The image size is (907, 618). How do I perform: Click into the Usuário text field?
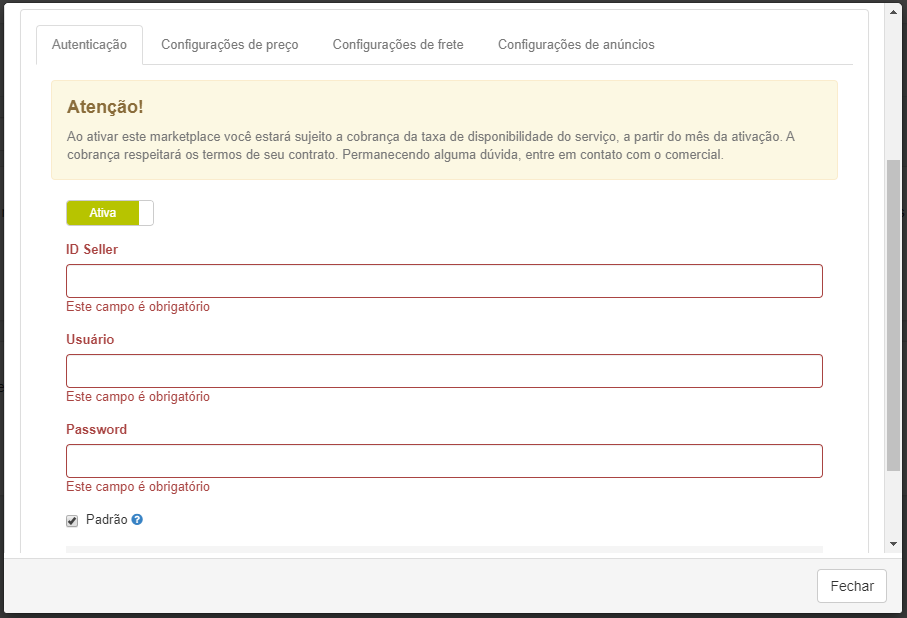click(444, 371)
